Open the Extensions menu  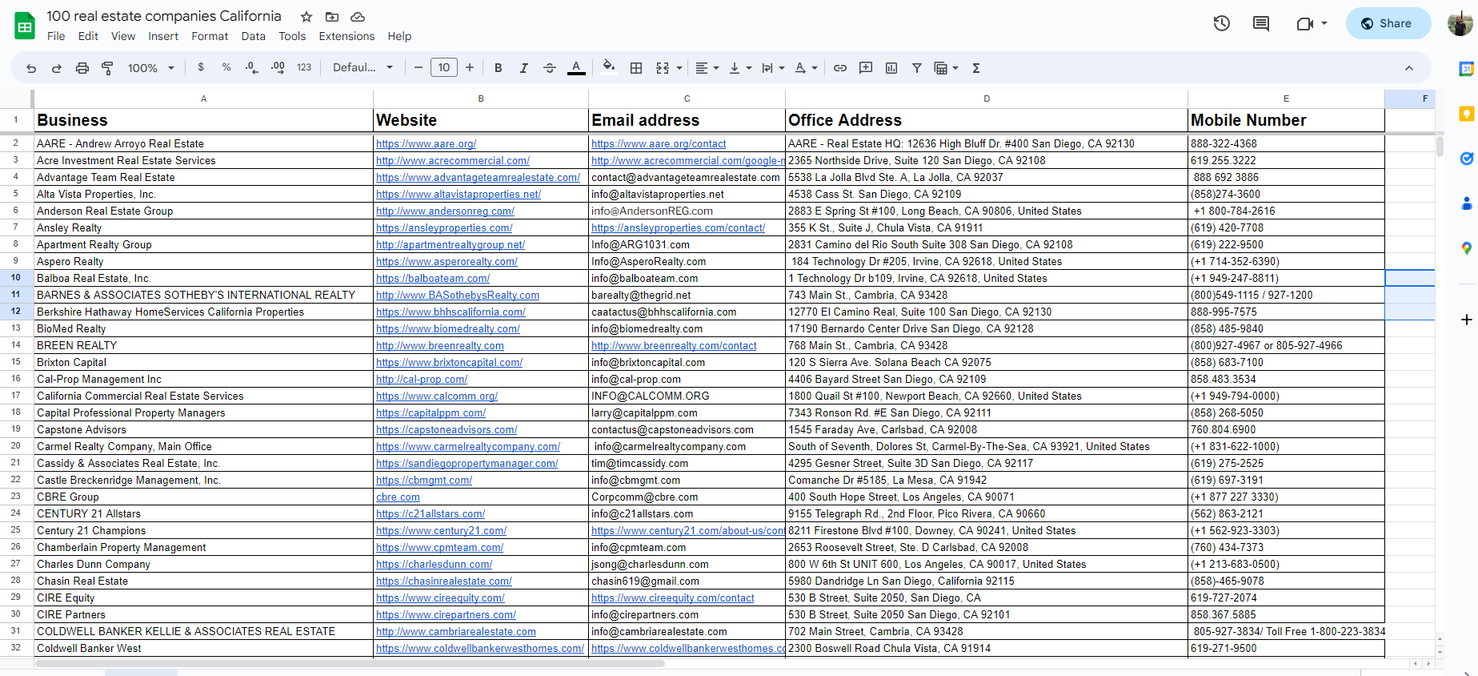[347, 36]
